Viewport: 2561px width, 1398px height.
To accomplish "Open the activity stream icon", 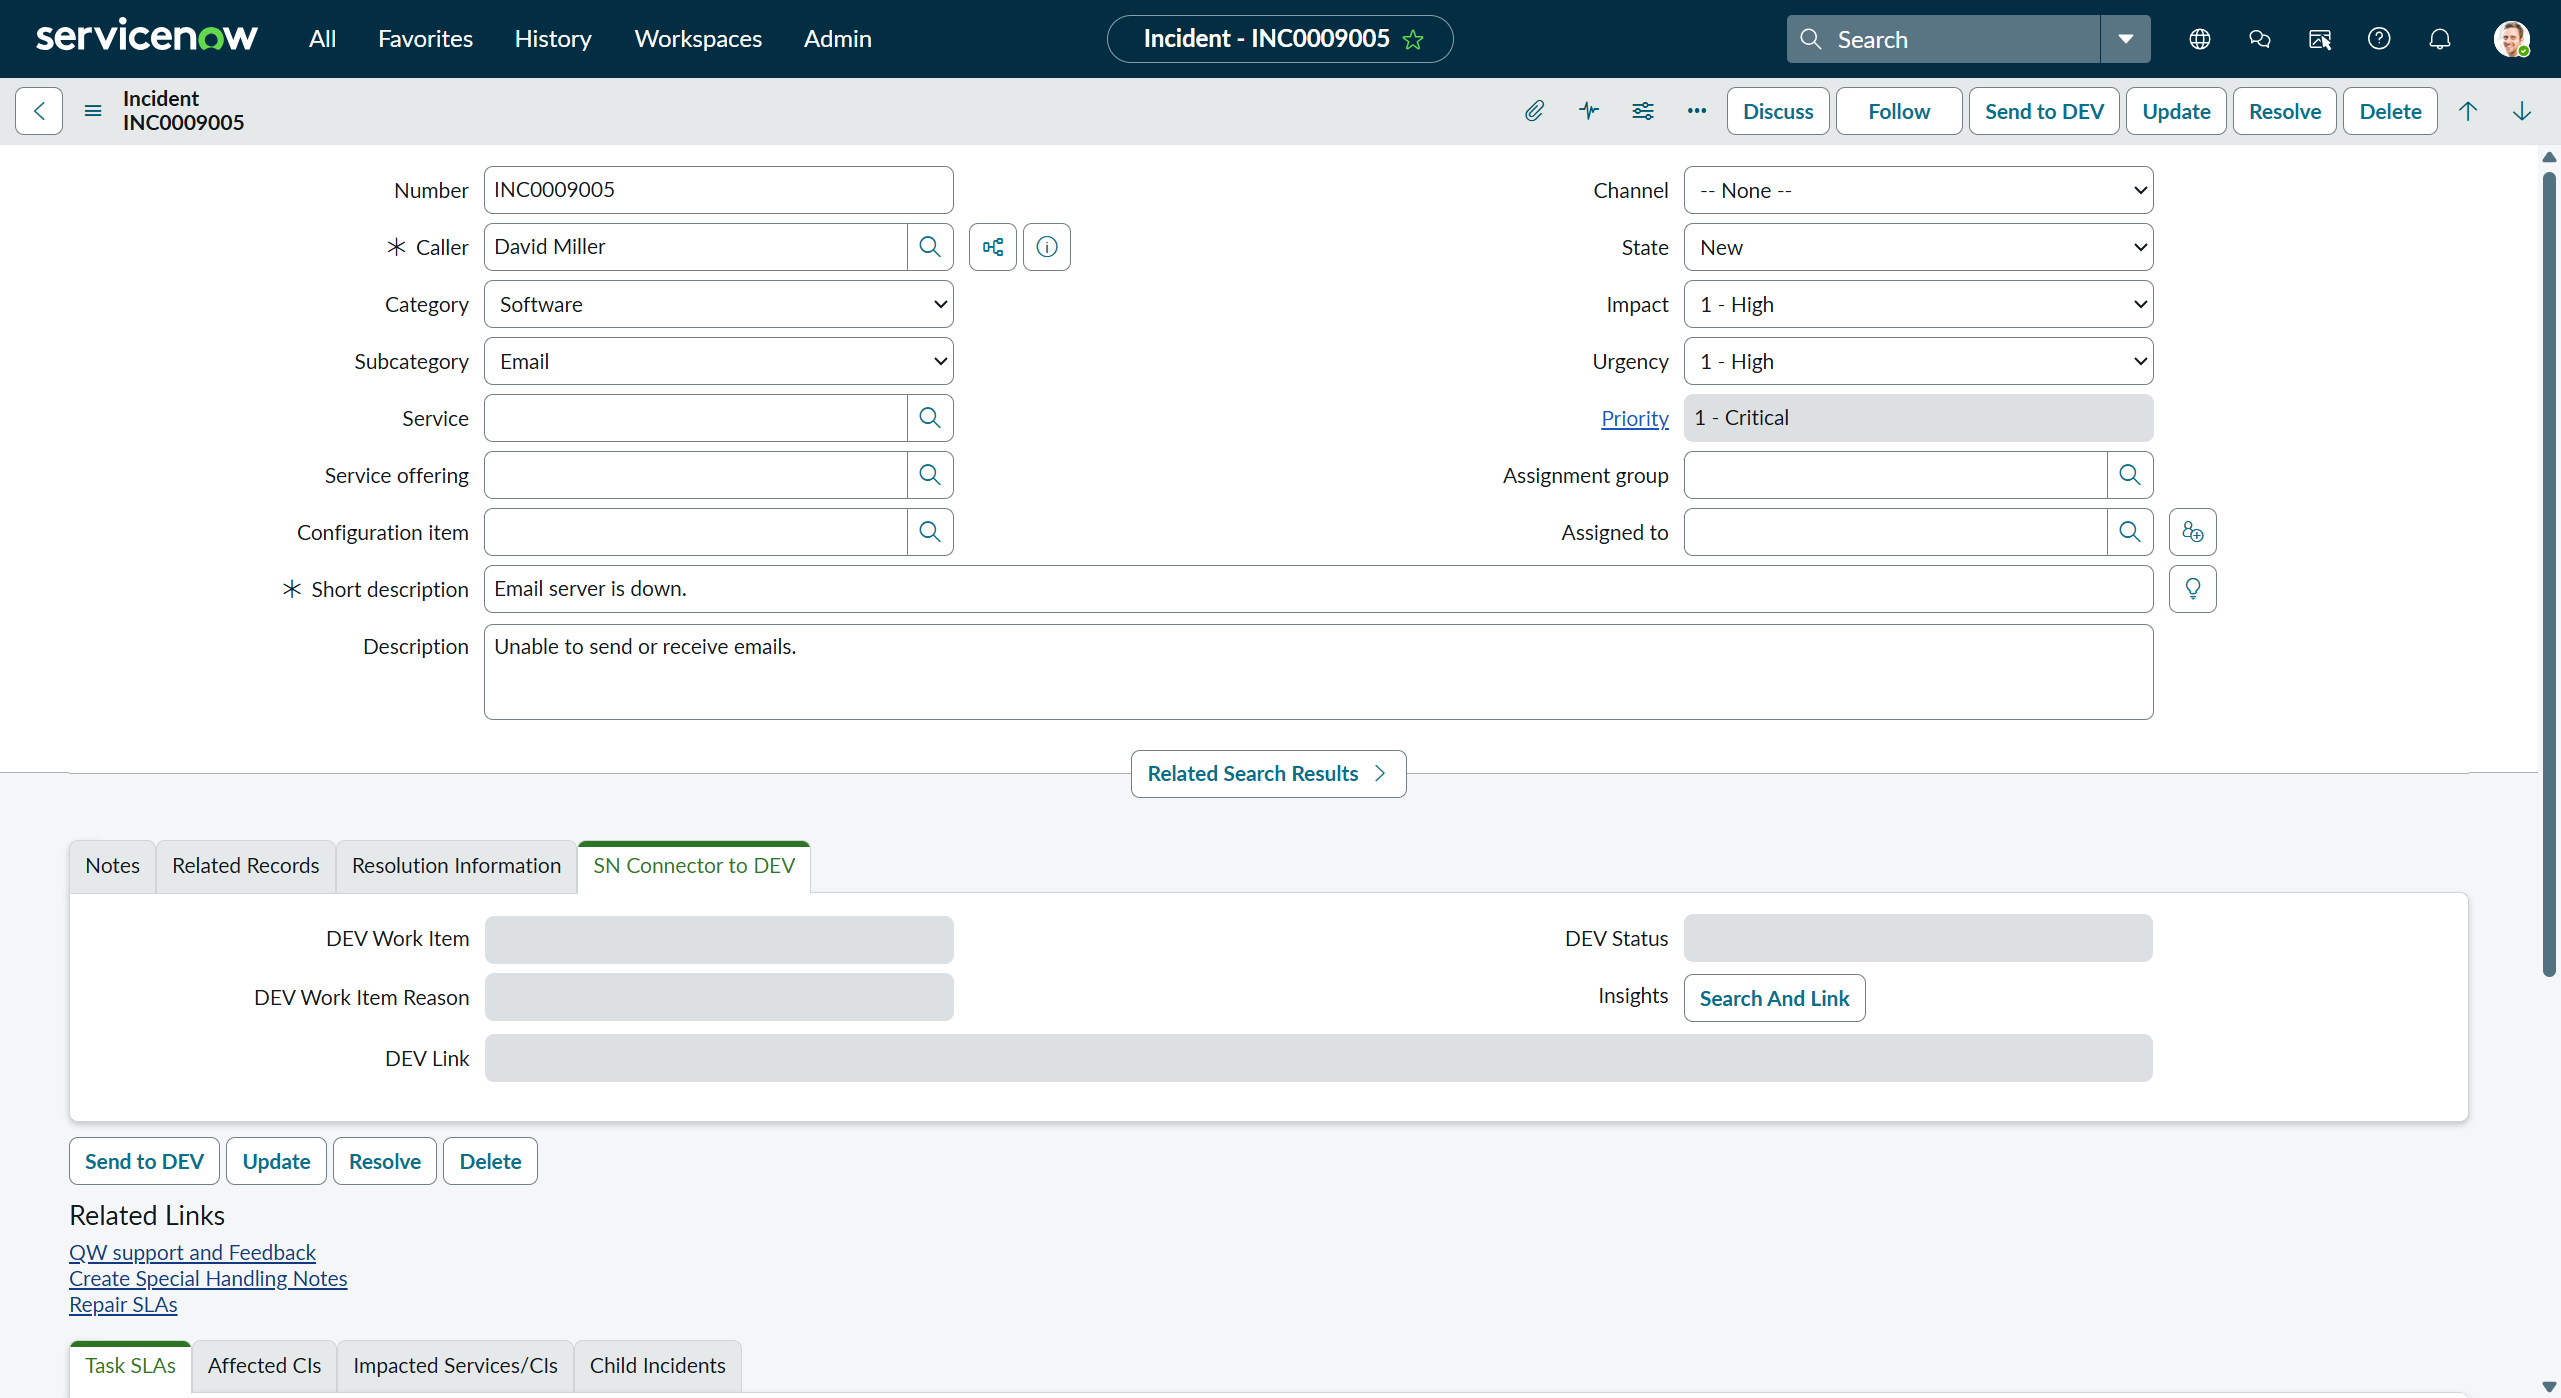I will pos(1588,111).
